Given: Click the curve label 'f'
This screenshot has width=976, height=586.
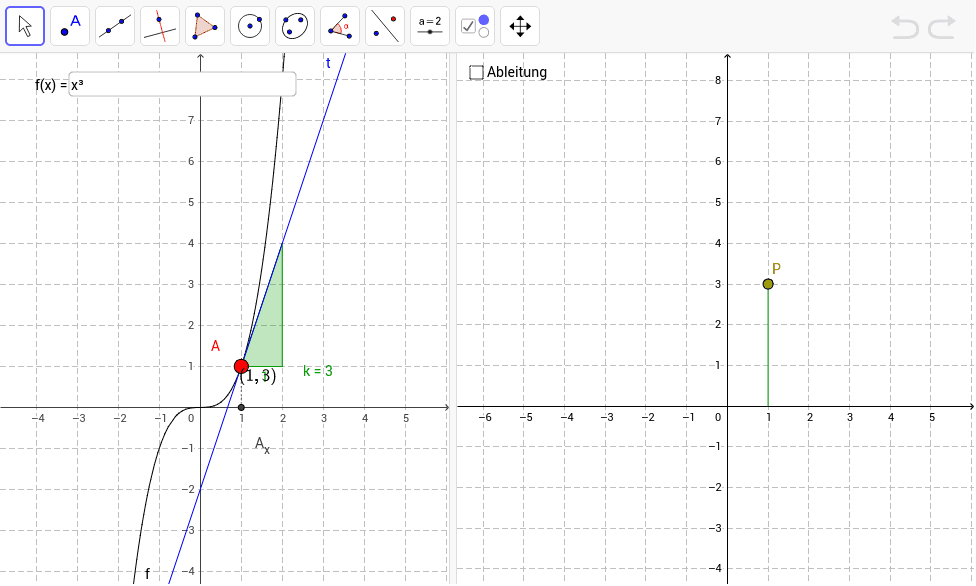Looking at the screenshot, I should click(x=147, y=573).
